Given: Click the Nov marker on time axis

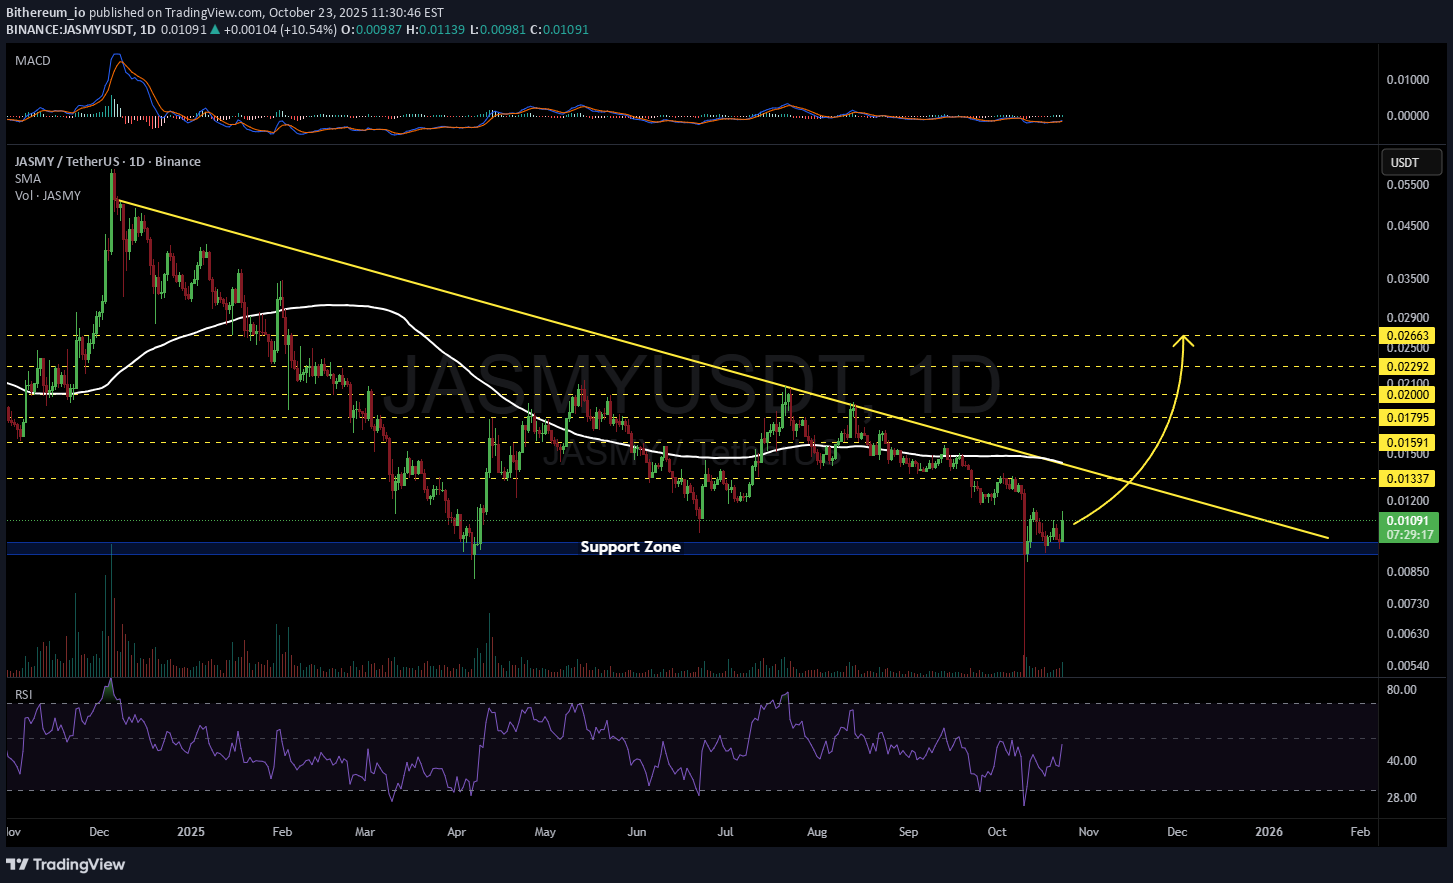Looking at the screenshot, I should (x=1088, y=832).
